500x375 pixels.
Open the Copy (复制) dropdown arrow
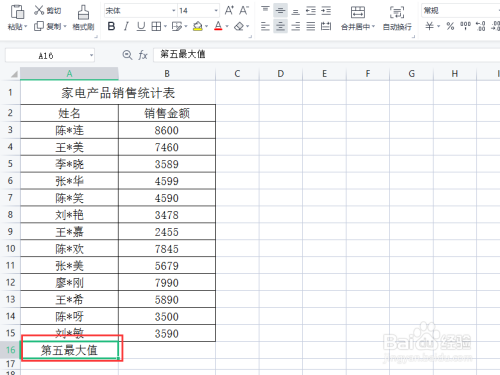click(65, 26)
